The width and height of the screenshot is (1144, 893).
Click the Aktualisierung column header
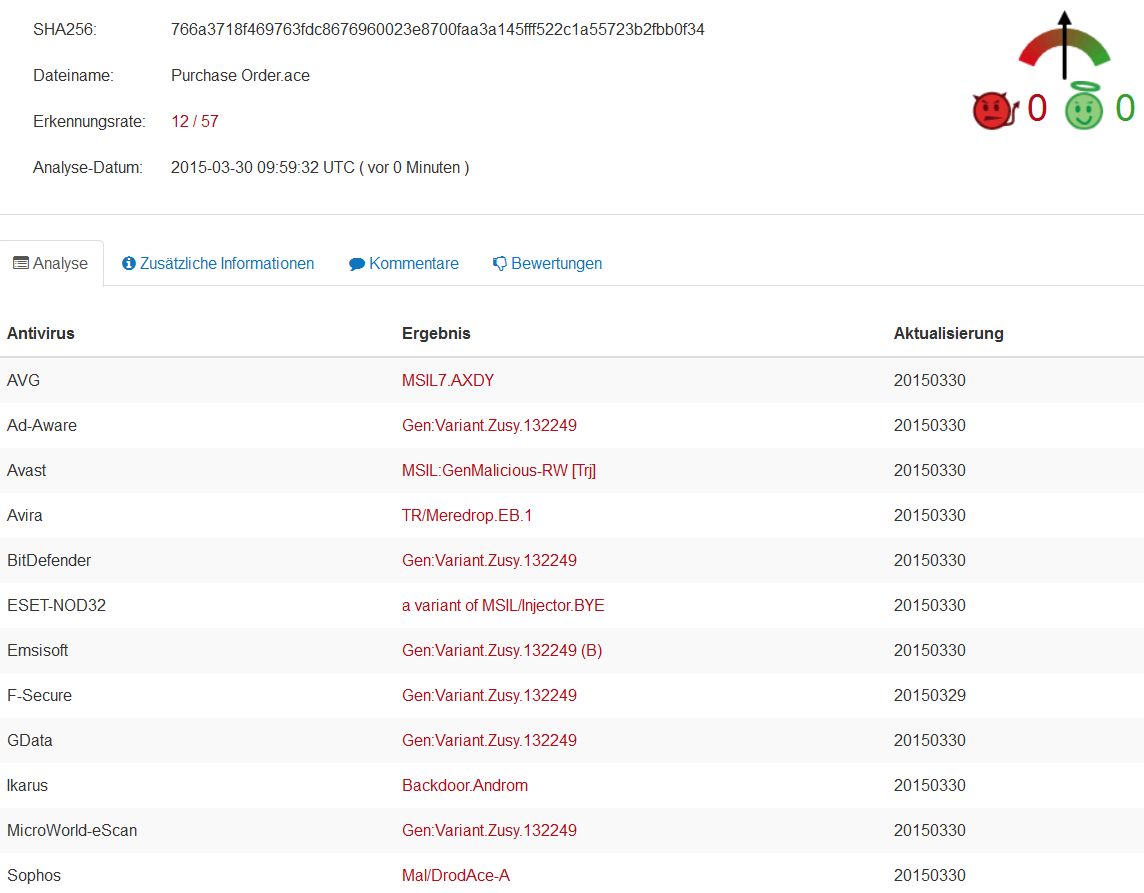948,333
